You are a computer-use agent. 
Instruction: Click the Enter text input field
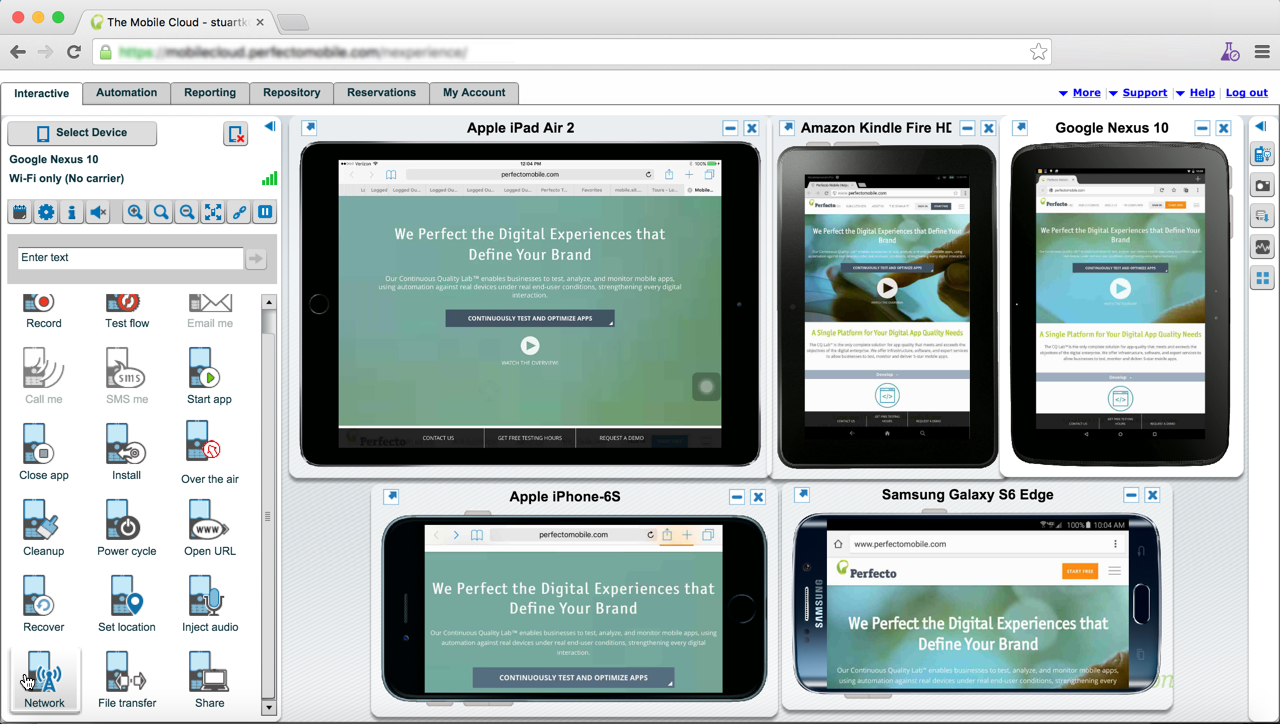tap(130, 258)
